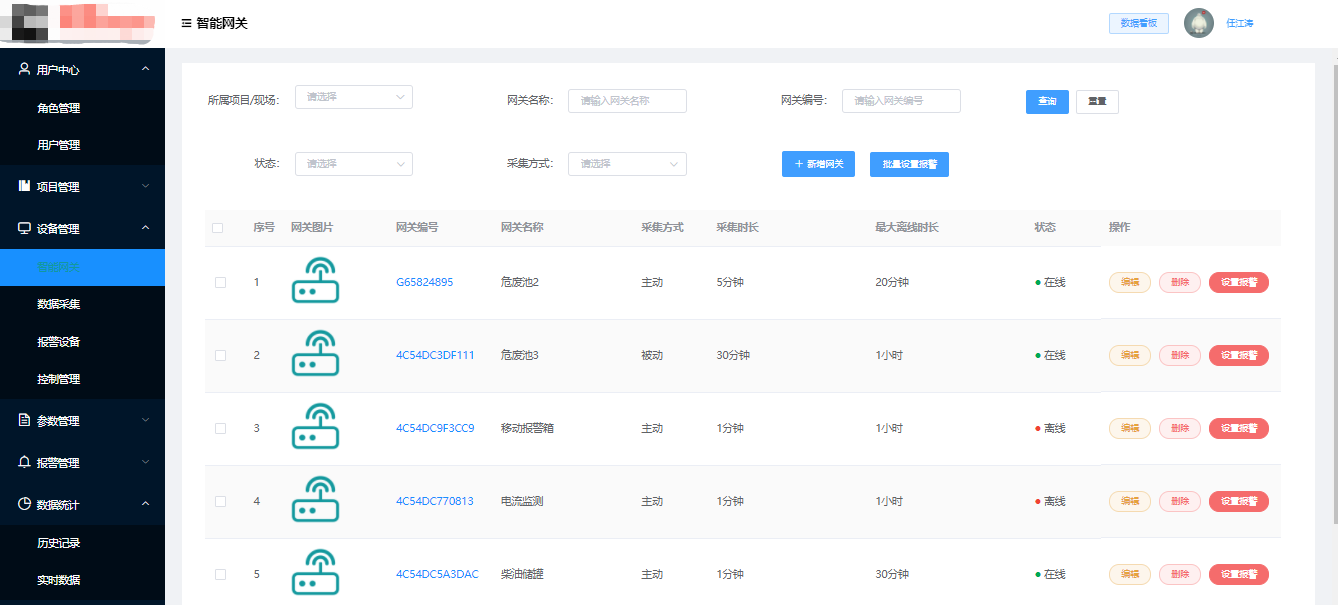The width and height of the screenshot is (1338, 605).
Task: Click the 新增网关 button
Action: [818, 164]
